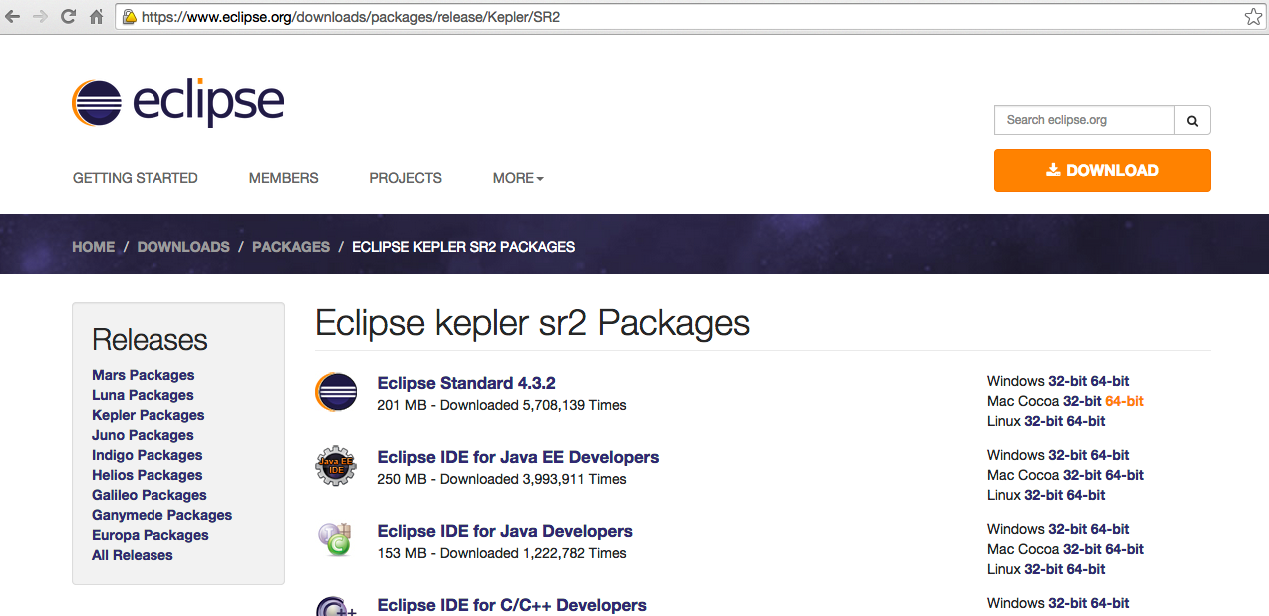
Task: Reload the page with refresh icon
Action: (68, 17)
